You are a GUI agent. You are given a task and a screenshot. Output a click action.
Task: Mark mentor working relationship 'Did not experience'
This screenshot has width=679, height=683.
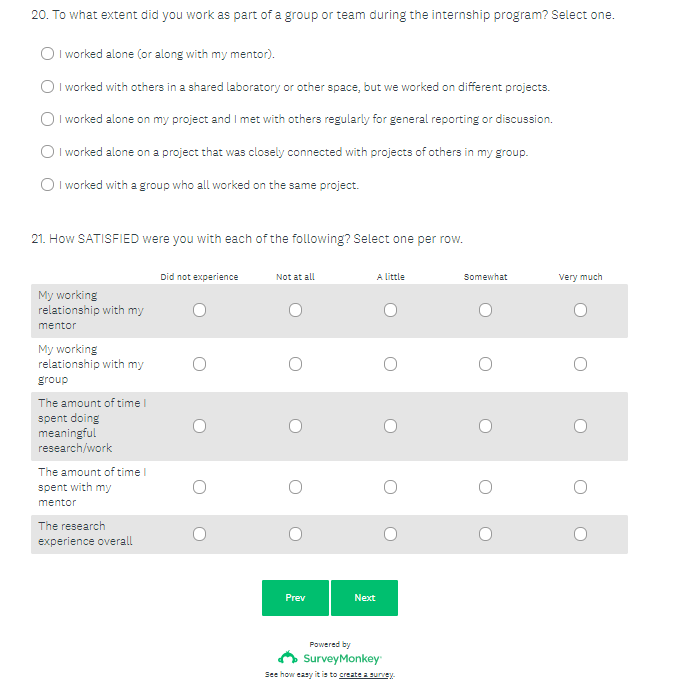pyautogui.click(x=199, y=311)
